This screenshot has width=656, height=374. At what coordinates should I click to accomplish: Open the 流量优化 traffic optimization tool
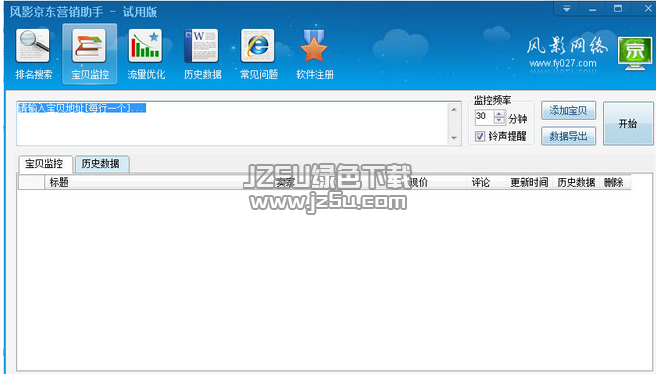coord(146,54)
